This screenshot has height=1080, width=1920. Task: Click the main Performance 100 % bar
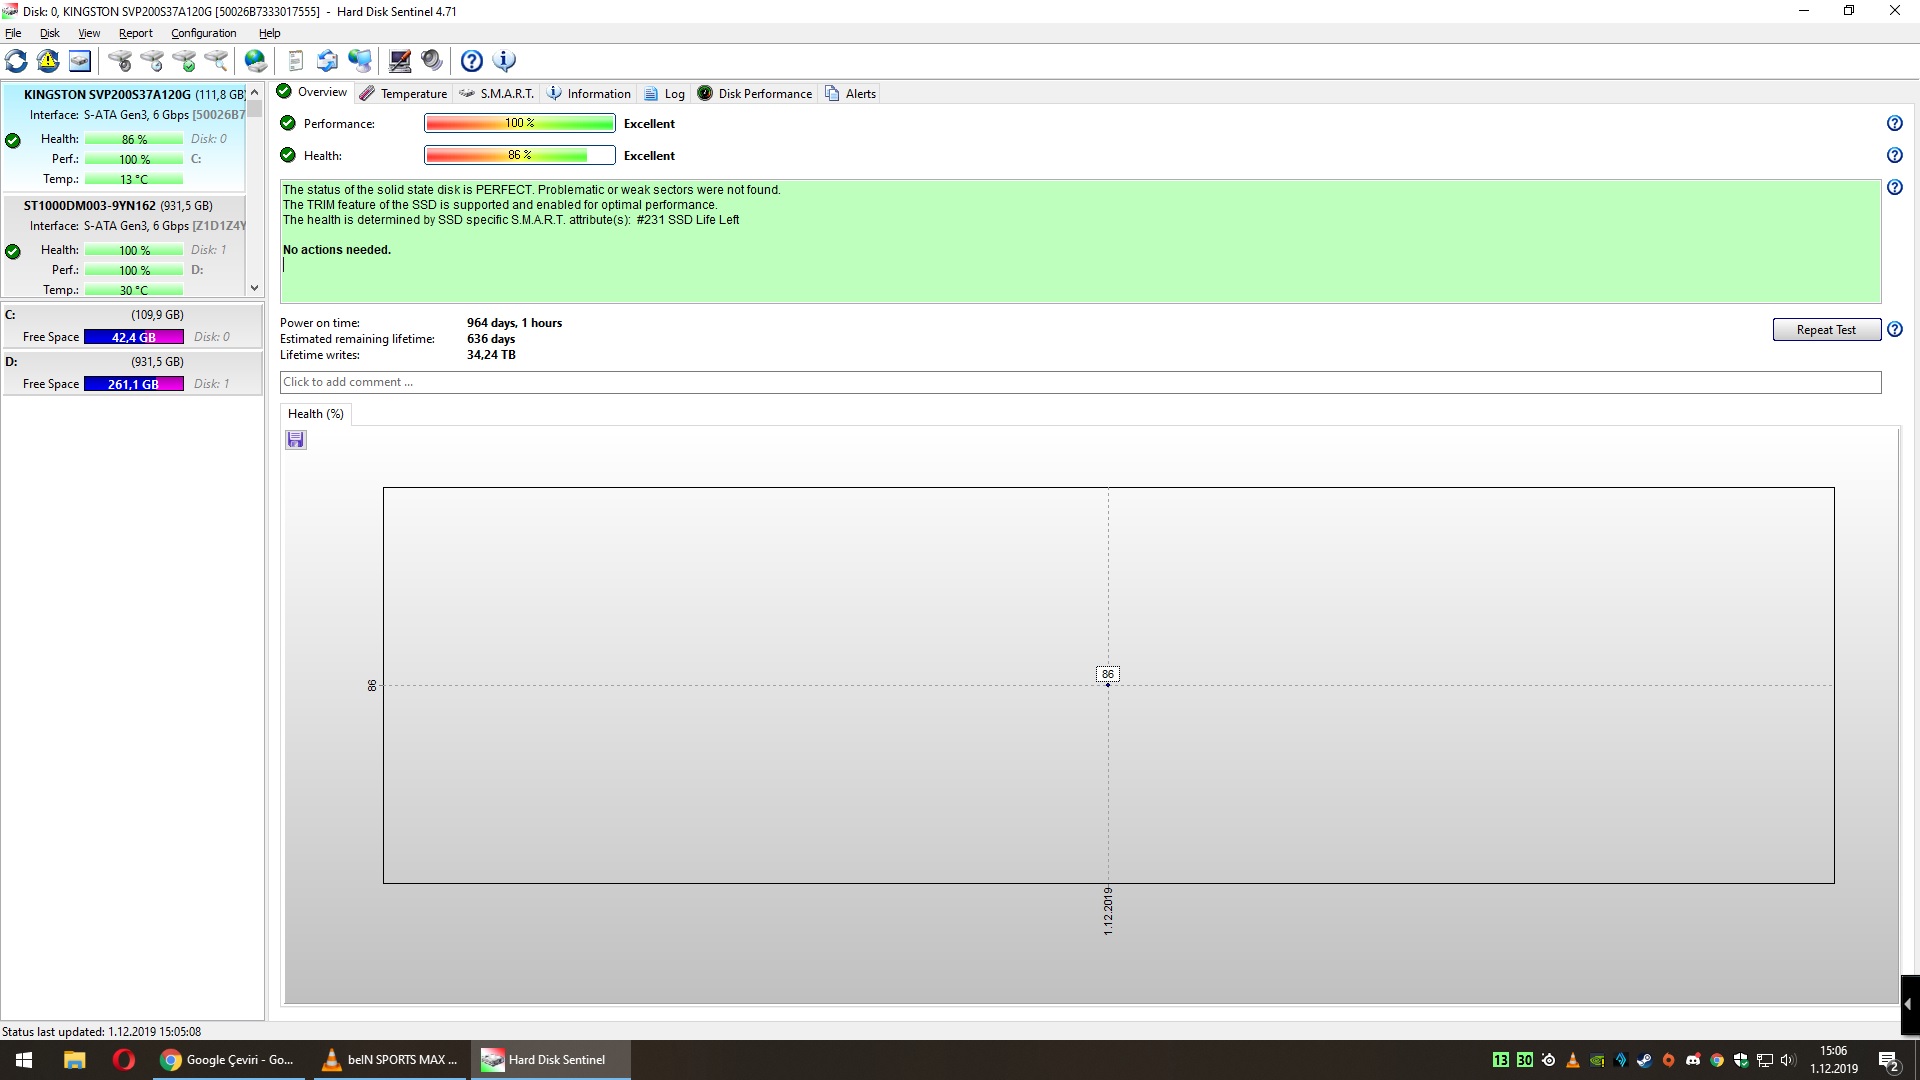520,123
